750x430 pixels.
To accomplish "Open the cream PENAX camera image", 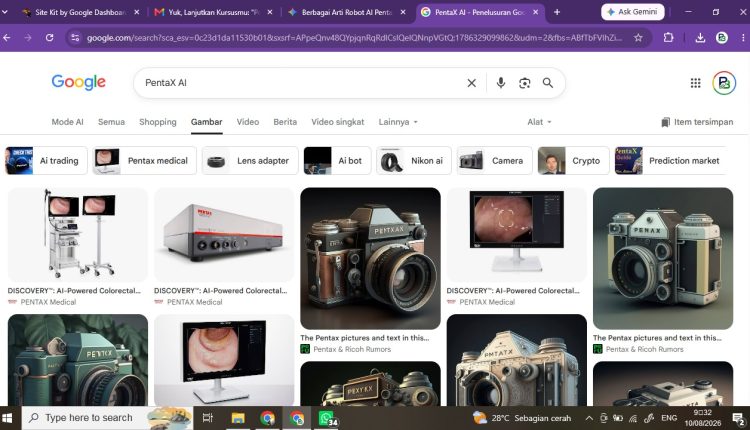I will 663,258.
